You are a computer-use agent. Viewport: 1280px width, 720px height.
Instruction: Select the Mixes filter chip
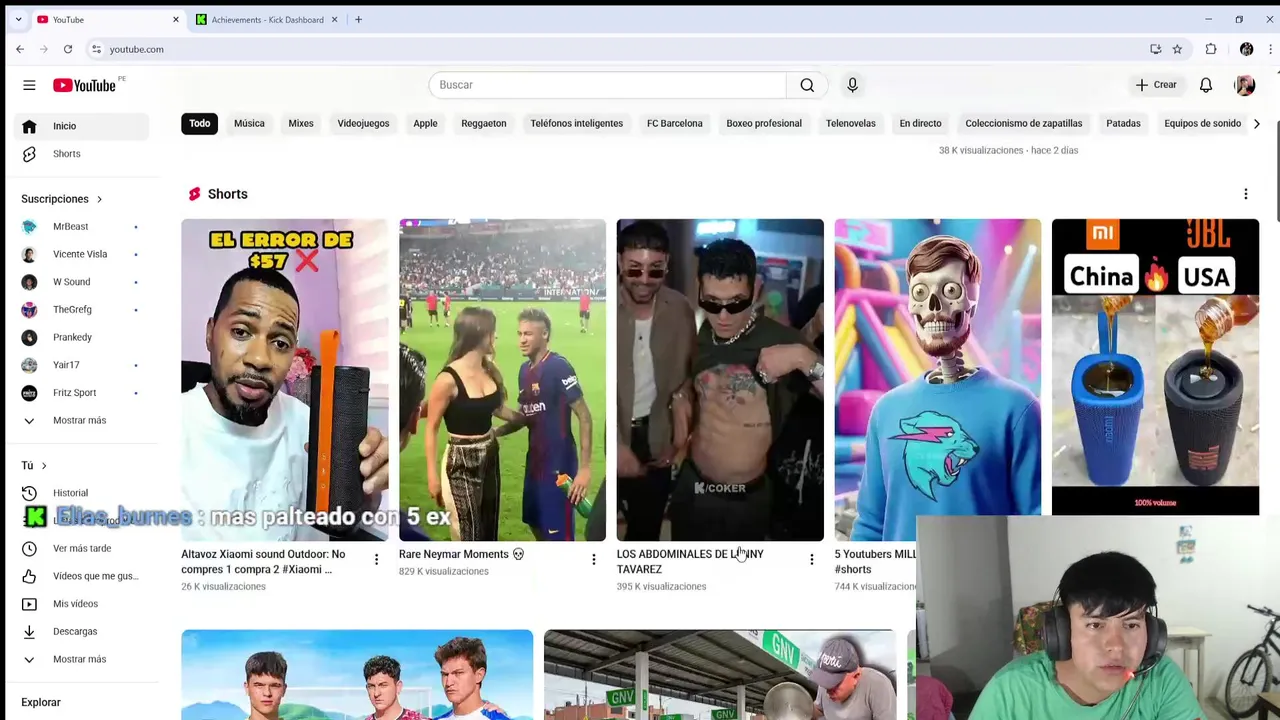(301, 124)
